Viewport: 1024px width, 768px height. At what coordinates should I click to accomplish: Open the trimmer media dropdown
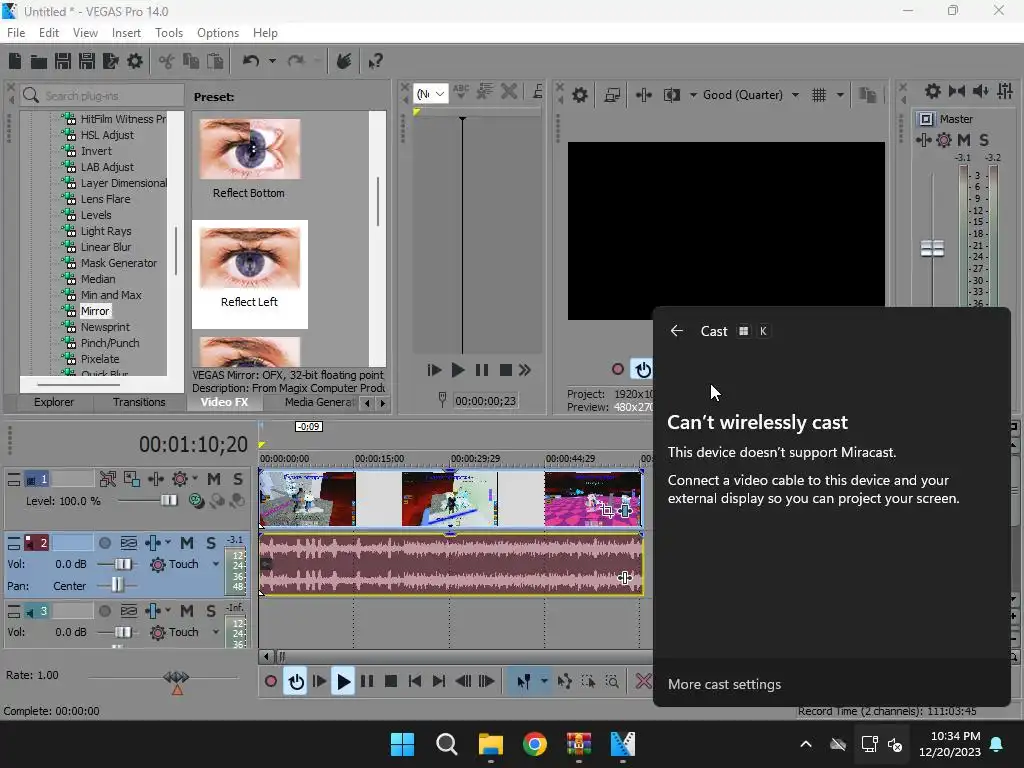tap(430, 94)
